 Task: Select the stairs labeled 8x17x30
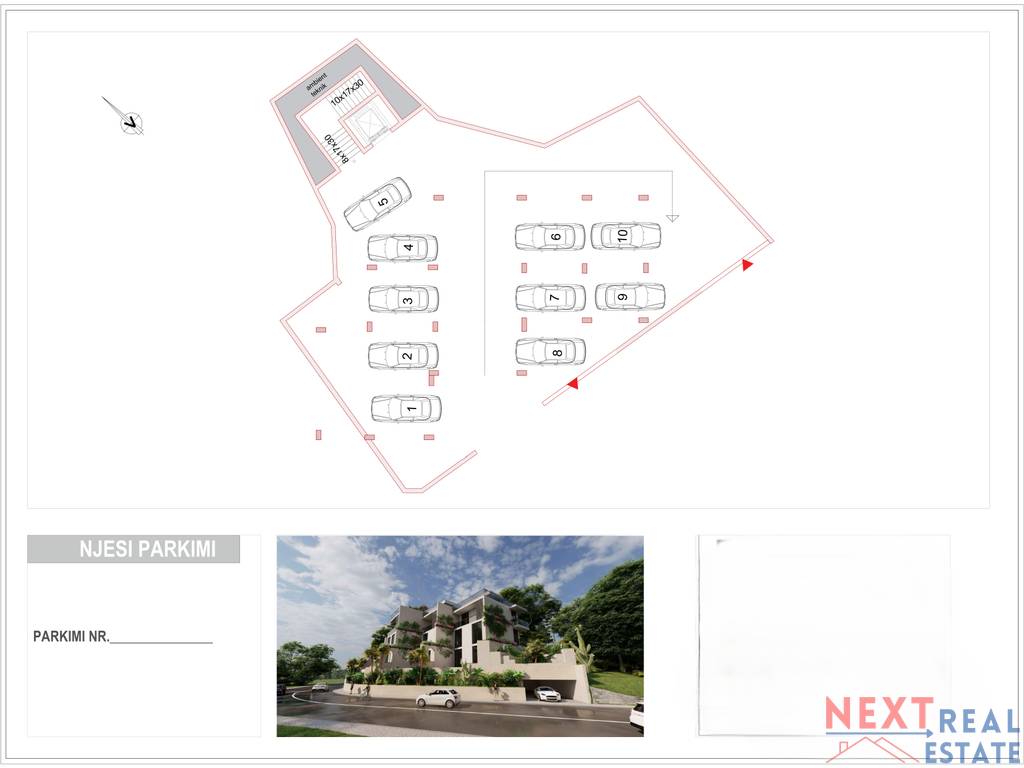335,148
